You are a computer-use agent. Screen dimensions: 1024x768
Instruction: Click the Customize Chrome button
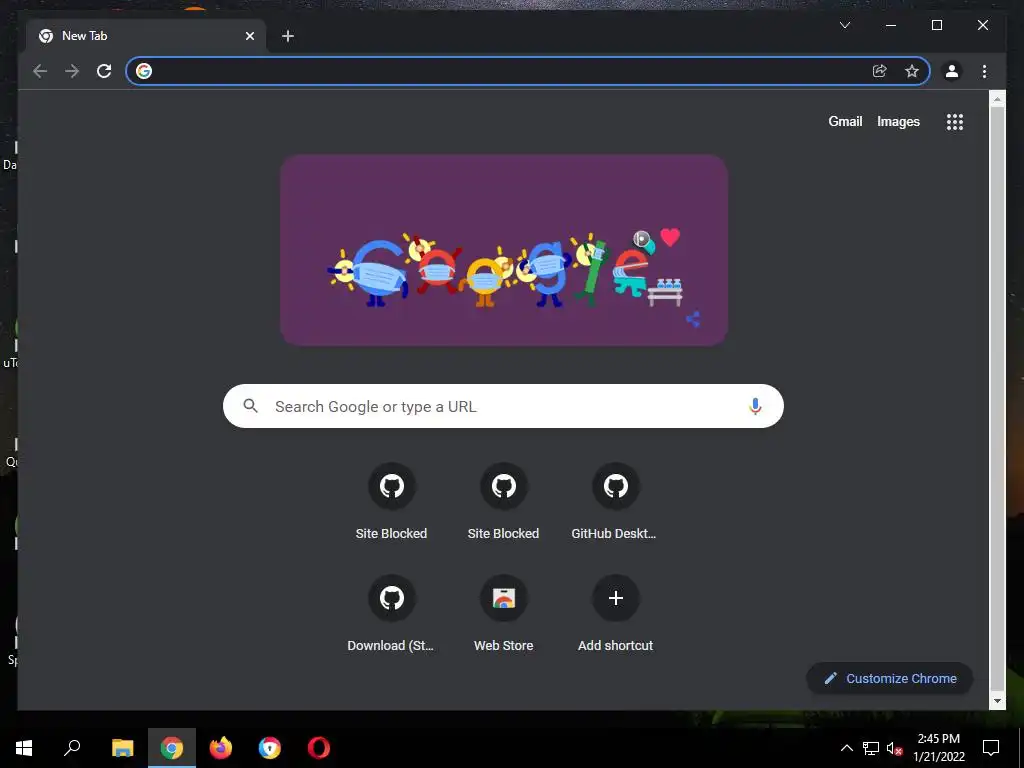[889, 679]
